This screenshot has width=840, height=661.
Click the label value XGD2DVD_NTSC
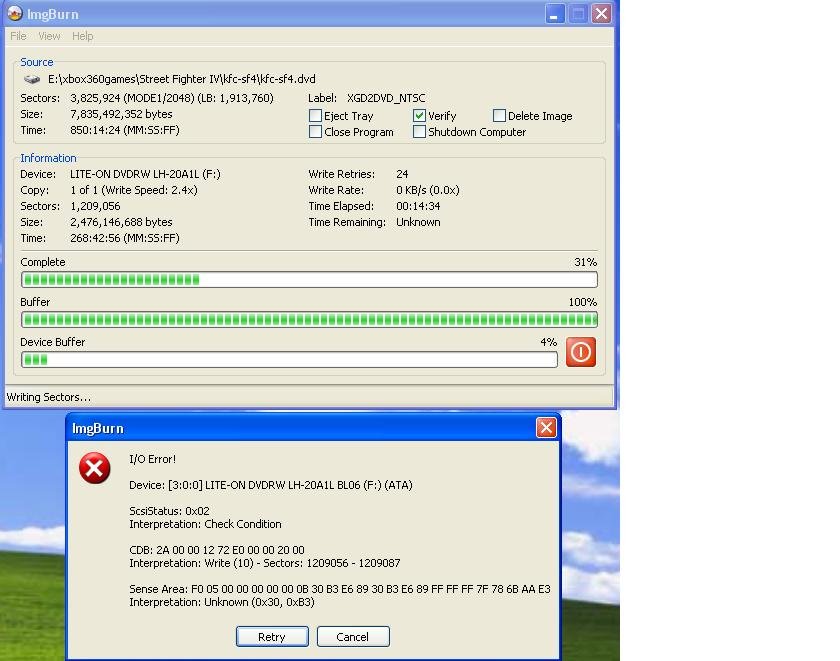386,98
